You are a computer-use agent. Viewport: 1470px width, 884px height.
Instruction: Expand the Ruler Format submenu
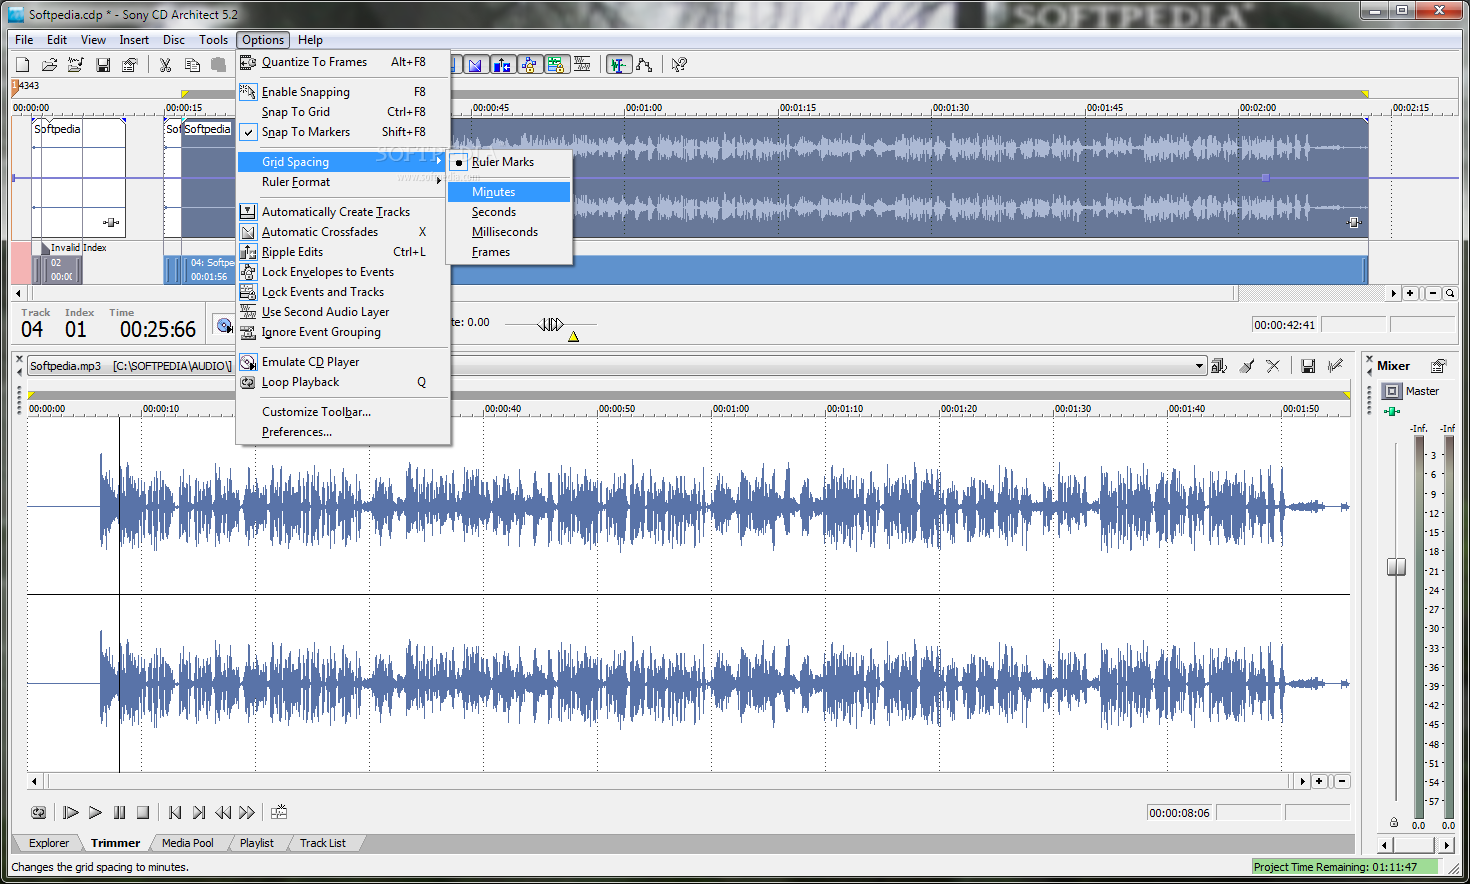[343, 182]
